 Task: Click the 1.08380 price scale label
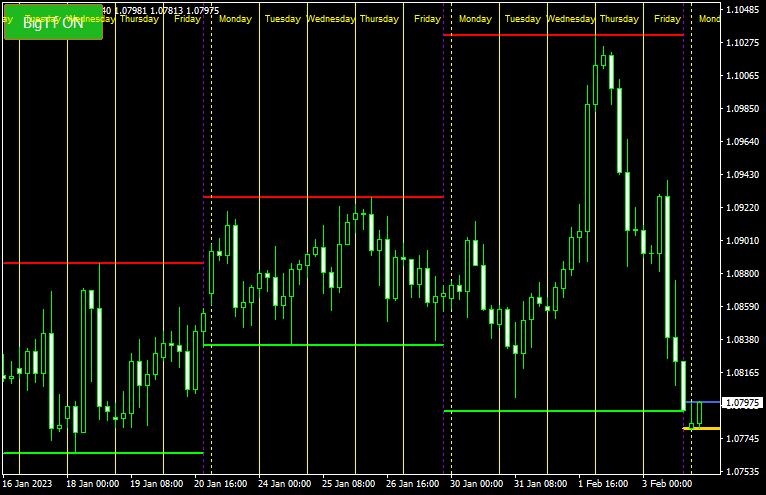tap(742, 340)
